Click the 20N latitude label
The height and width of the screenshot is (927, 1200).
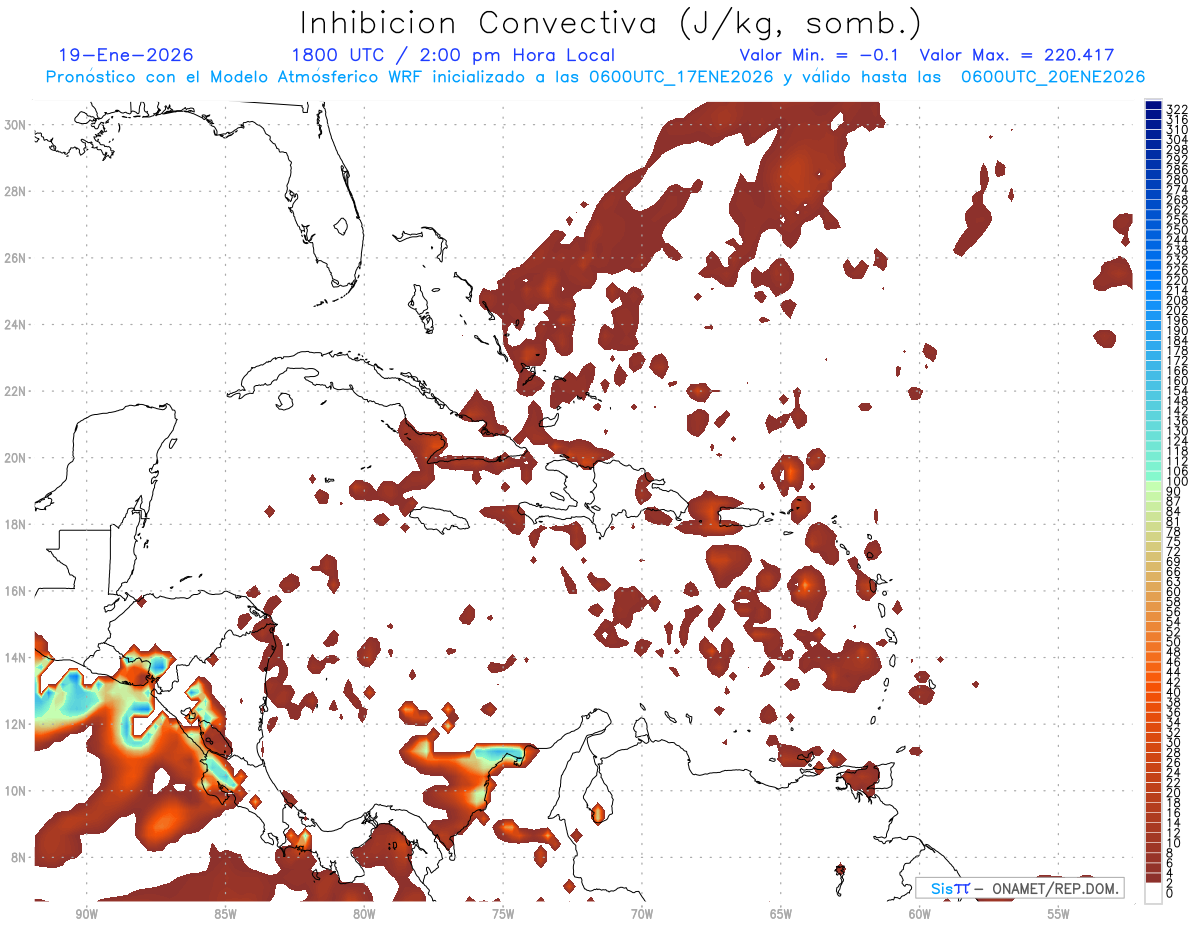point(16,457)
